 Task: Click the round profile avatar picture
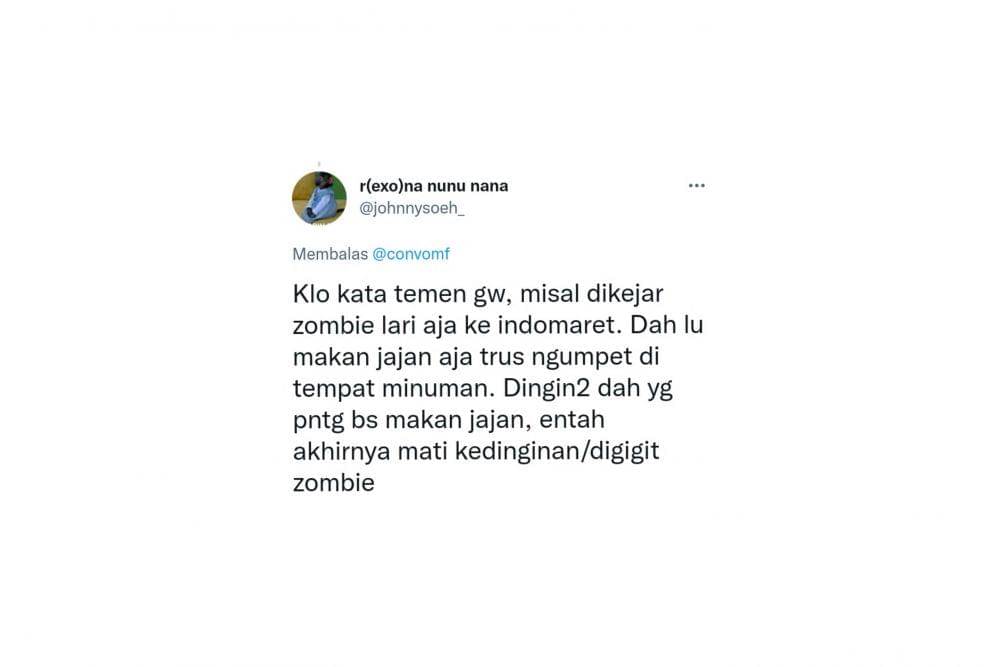pyautogui.click(x=319, y=198)
